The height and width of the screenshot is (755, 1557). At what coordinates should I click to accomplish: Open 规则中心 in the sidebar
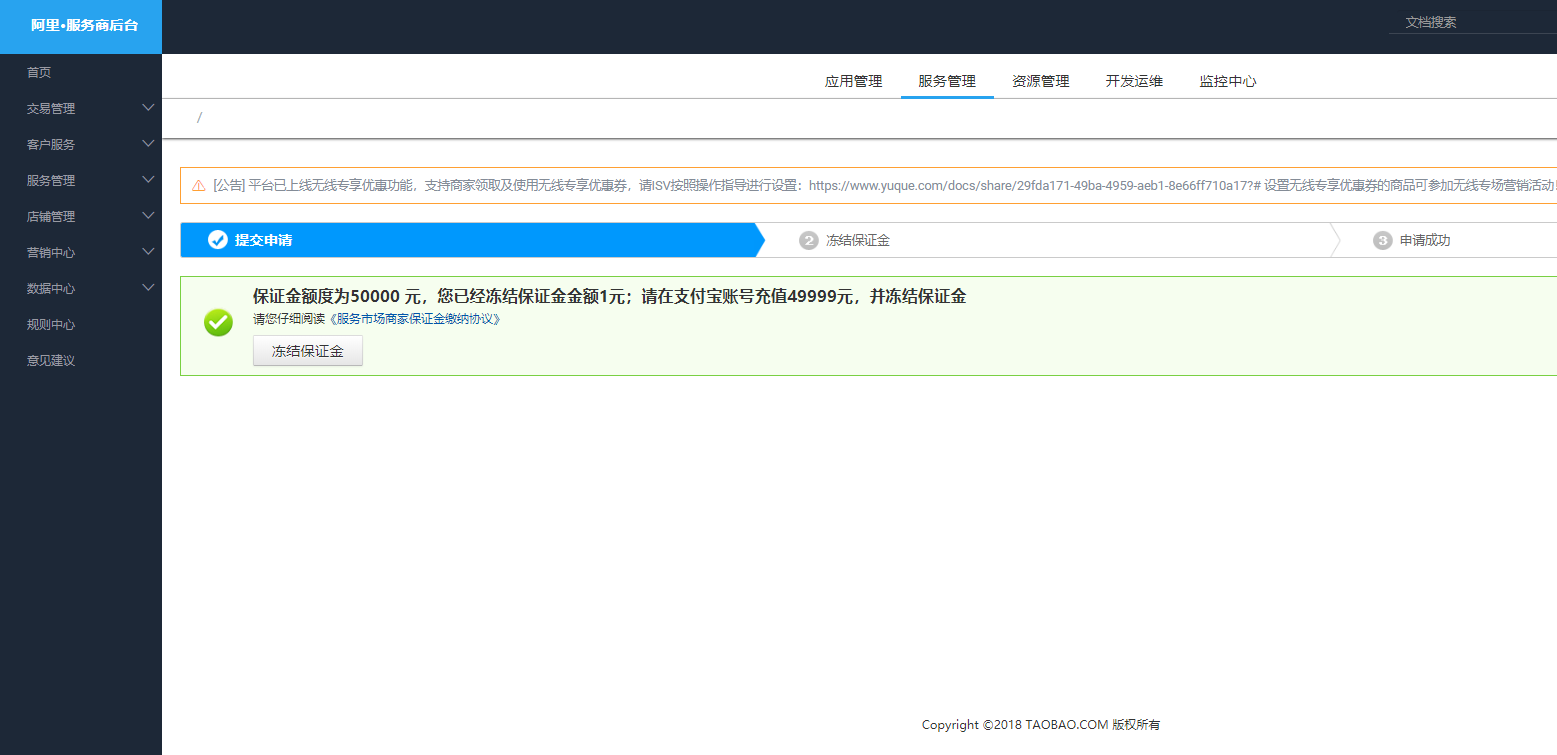coord(51,324)
